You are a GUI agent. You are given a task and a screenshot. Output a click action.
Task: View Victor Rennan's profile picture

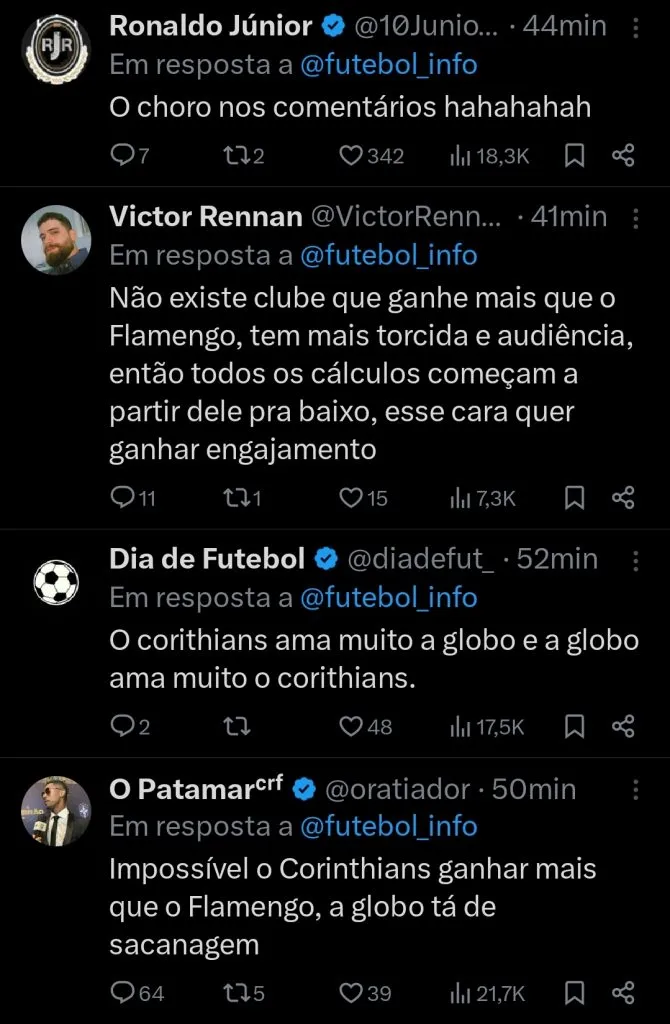pyautogui.click(x=56, y=240)
